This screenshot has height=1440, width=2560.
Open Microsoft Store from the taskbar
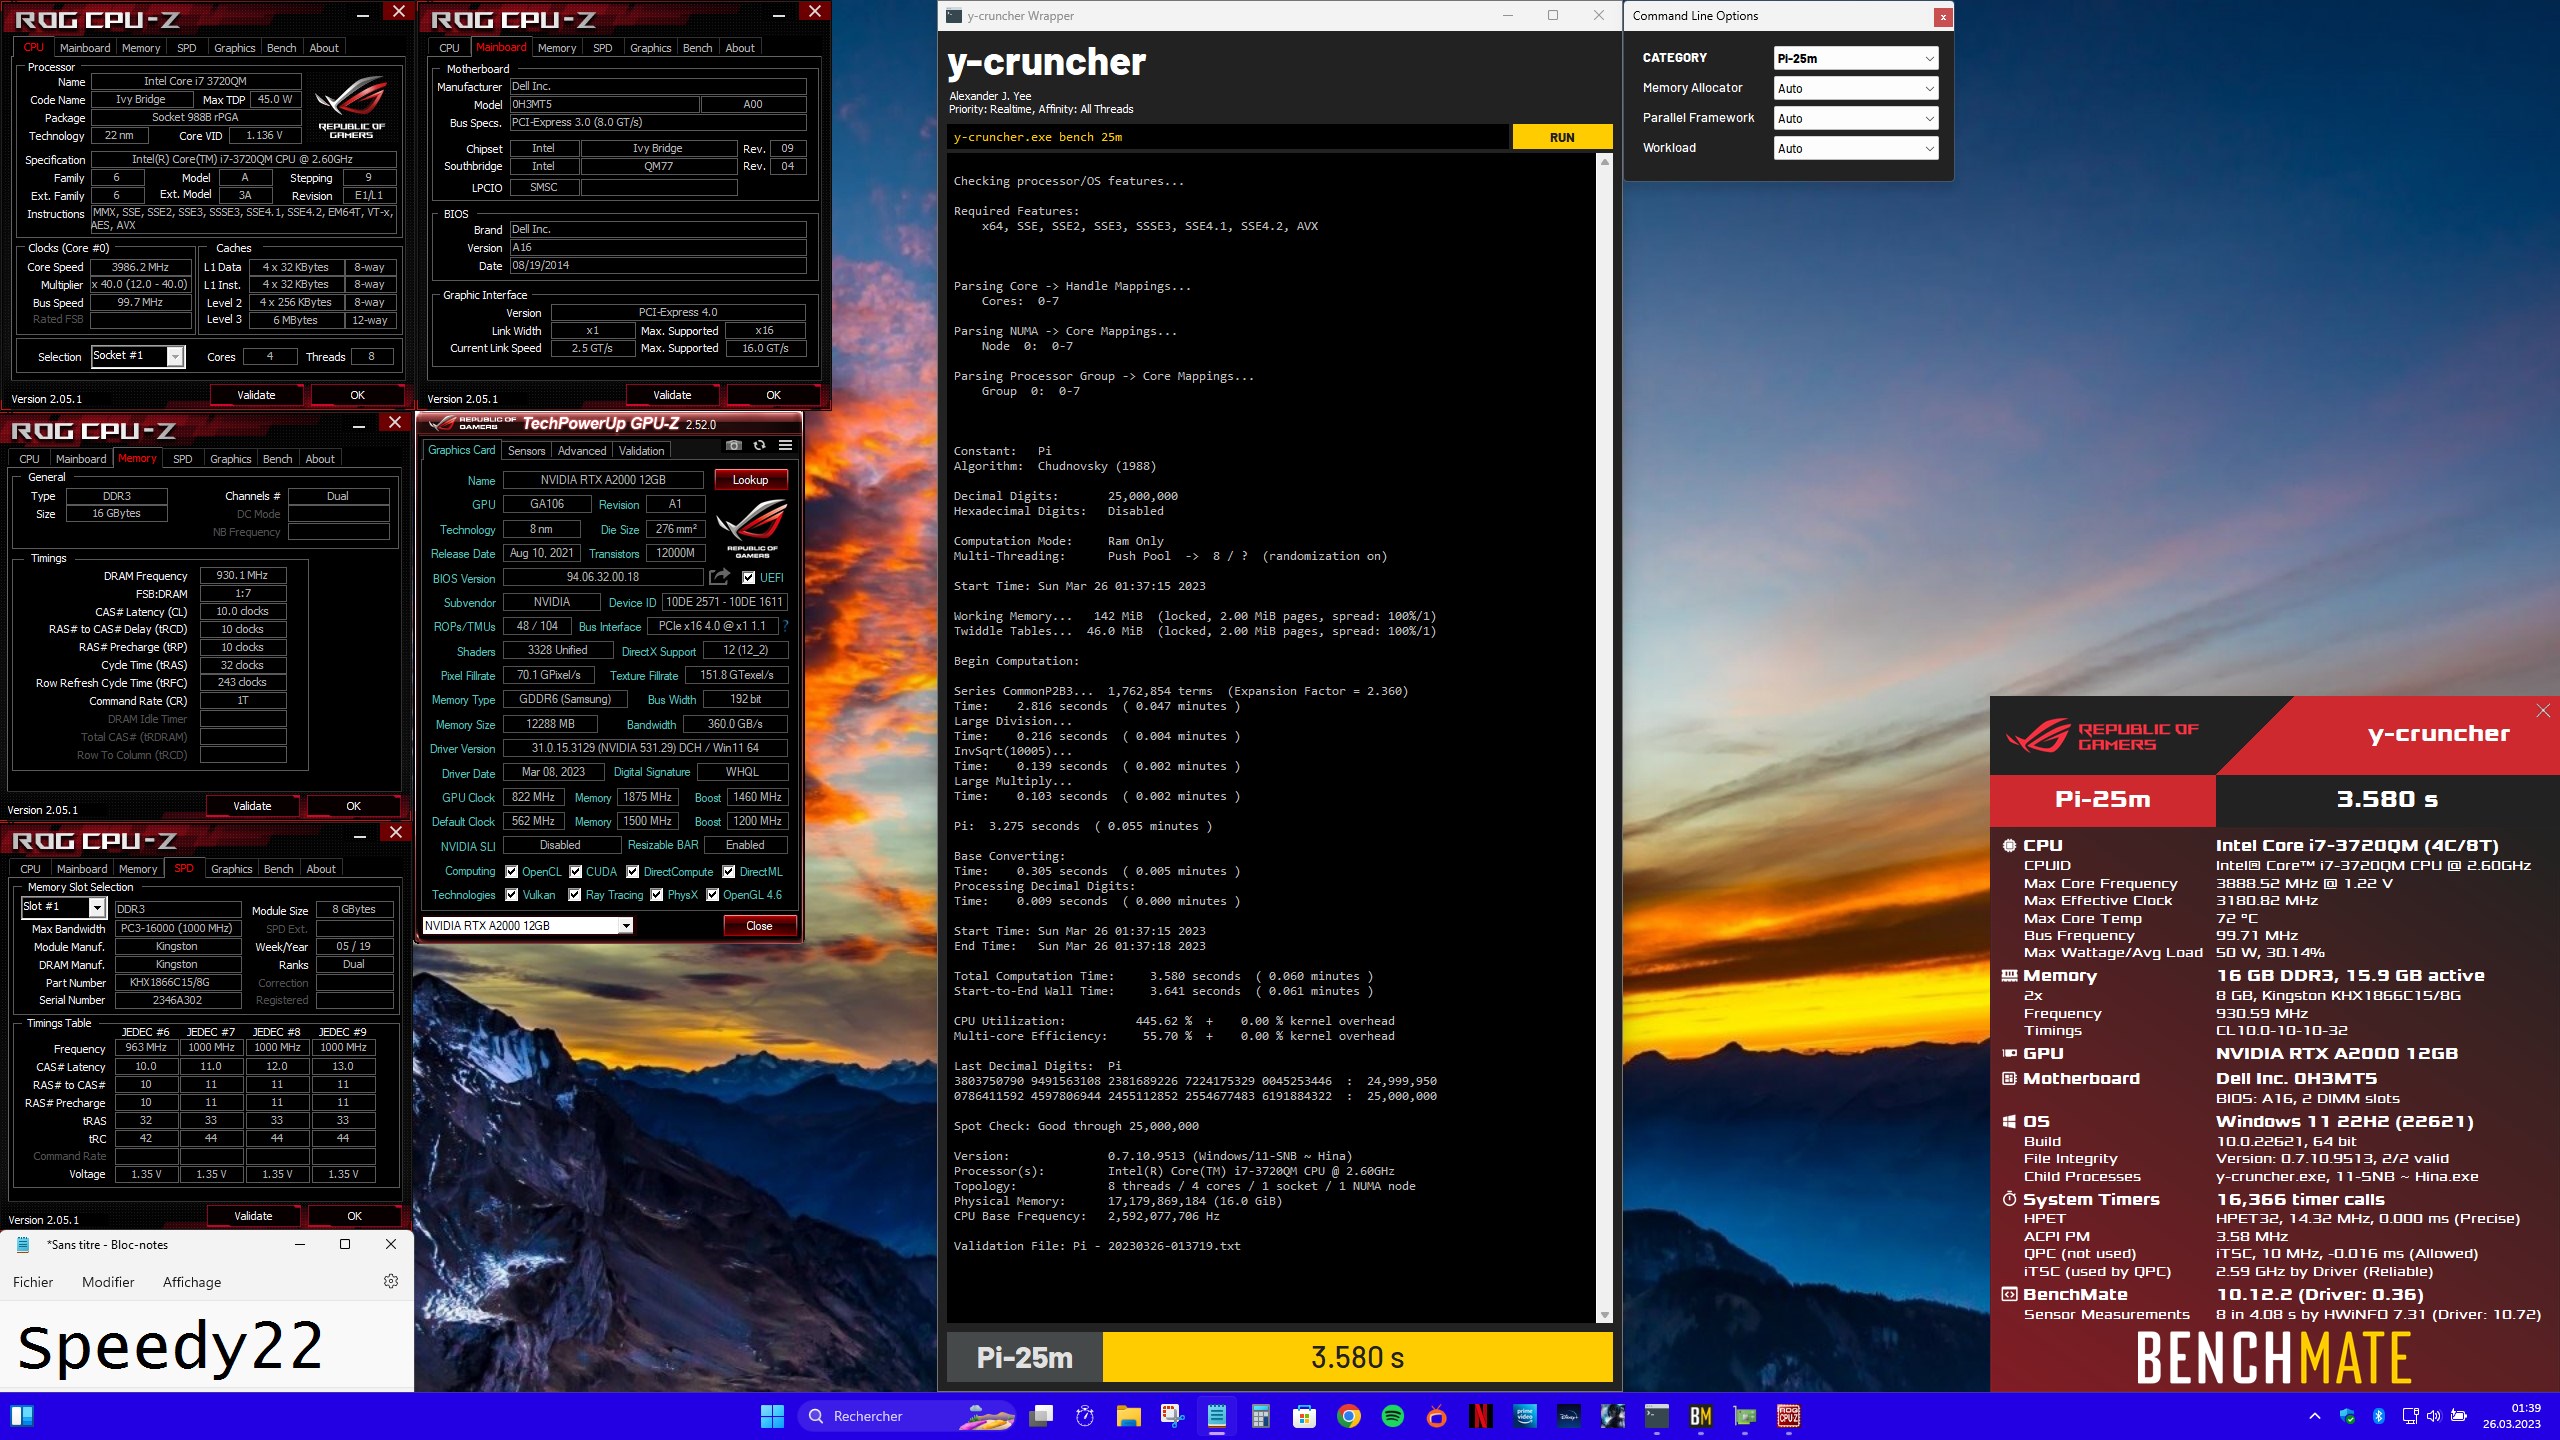point(1304,1416)
